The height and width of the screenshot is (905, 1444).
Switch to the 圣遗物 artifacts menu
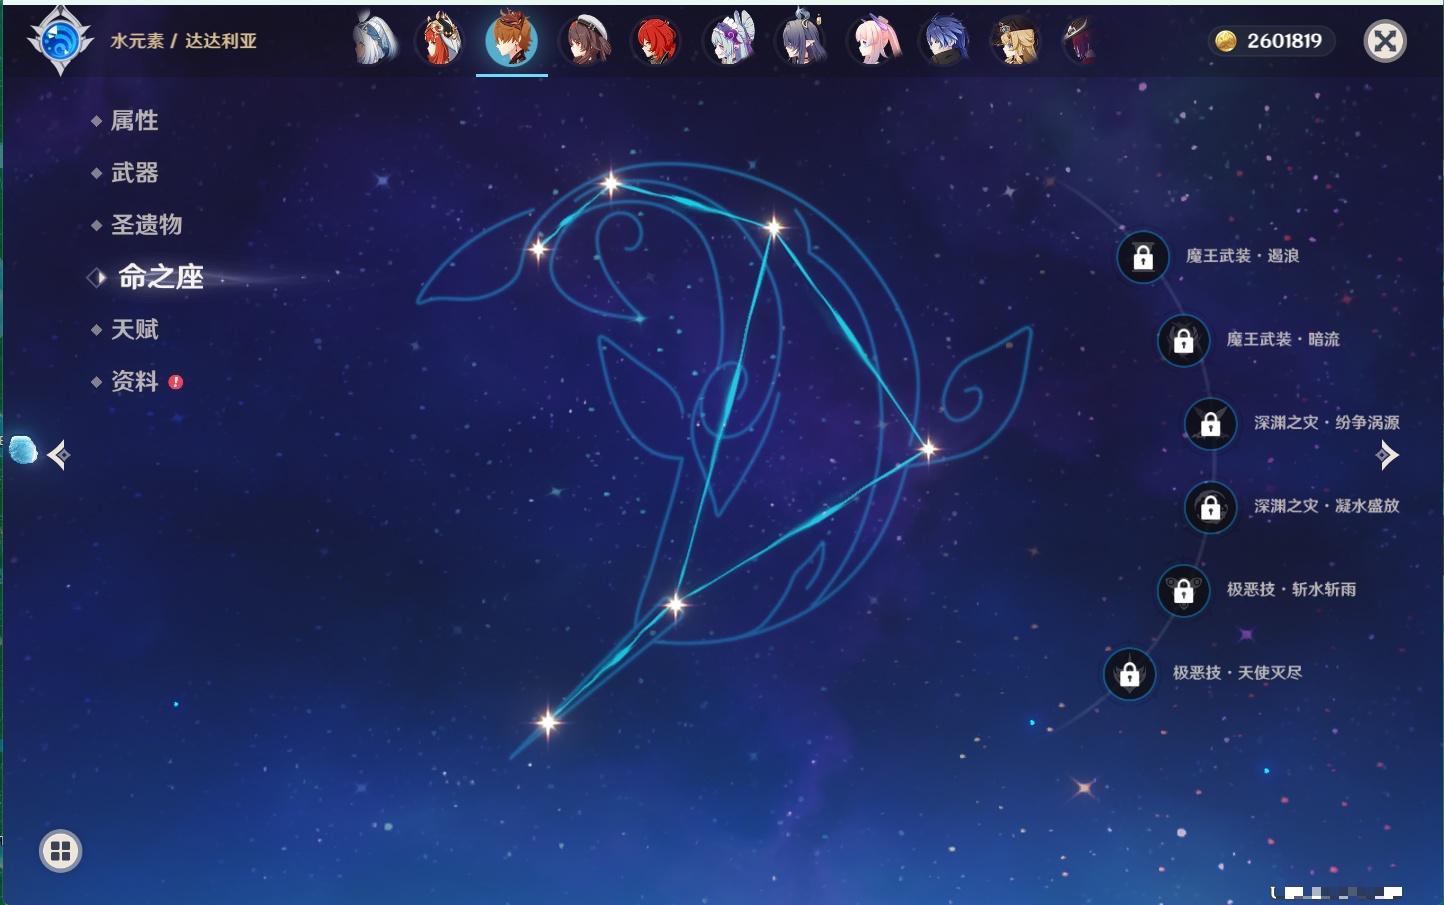(x=146, y=225)
